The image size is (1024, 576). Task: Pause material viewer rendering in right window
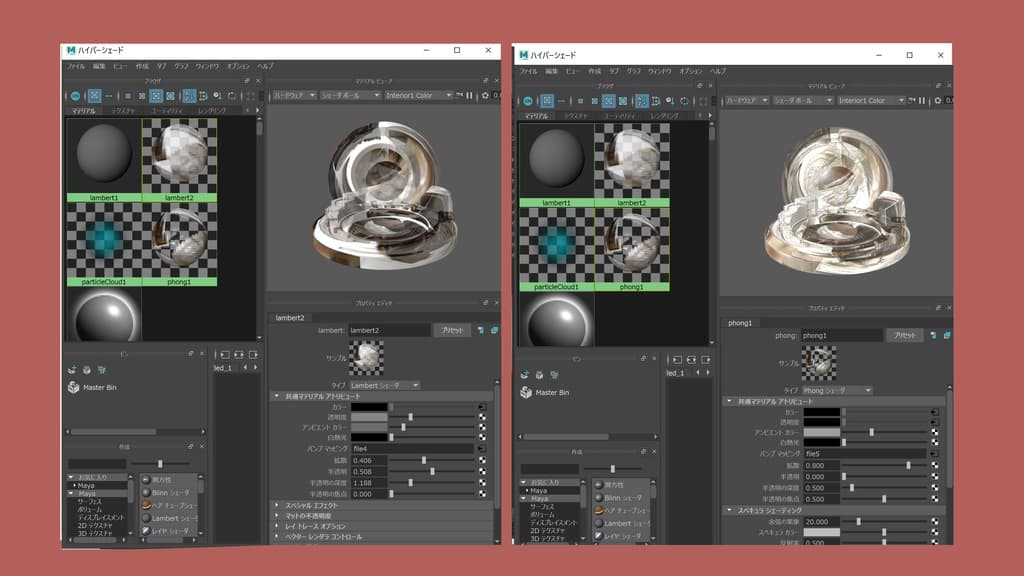point(922,101)
